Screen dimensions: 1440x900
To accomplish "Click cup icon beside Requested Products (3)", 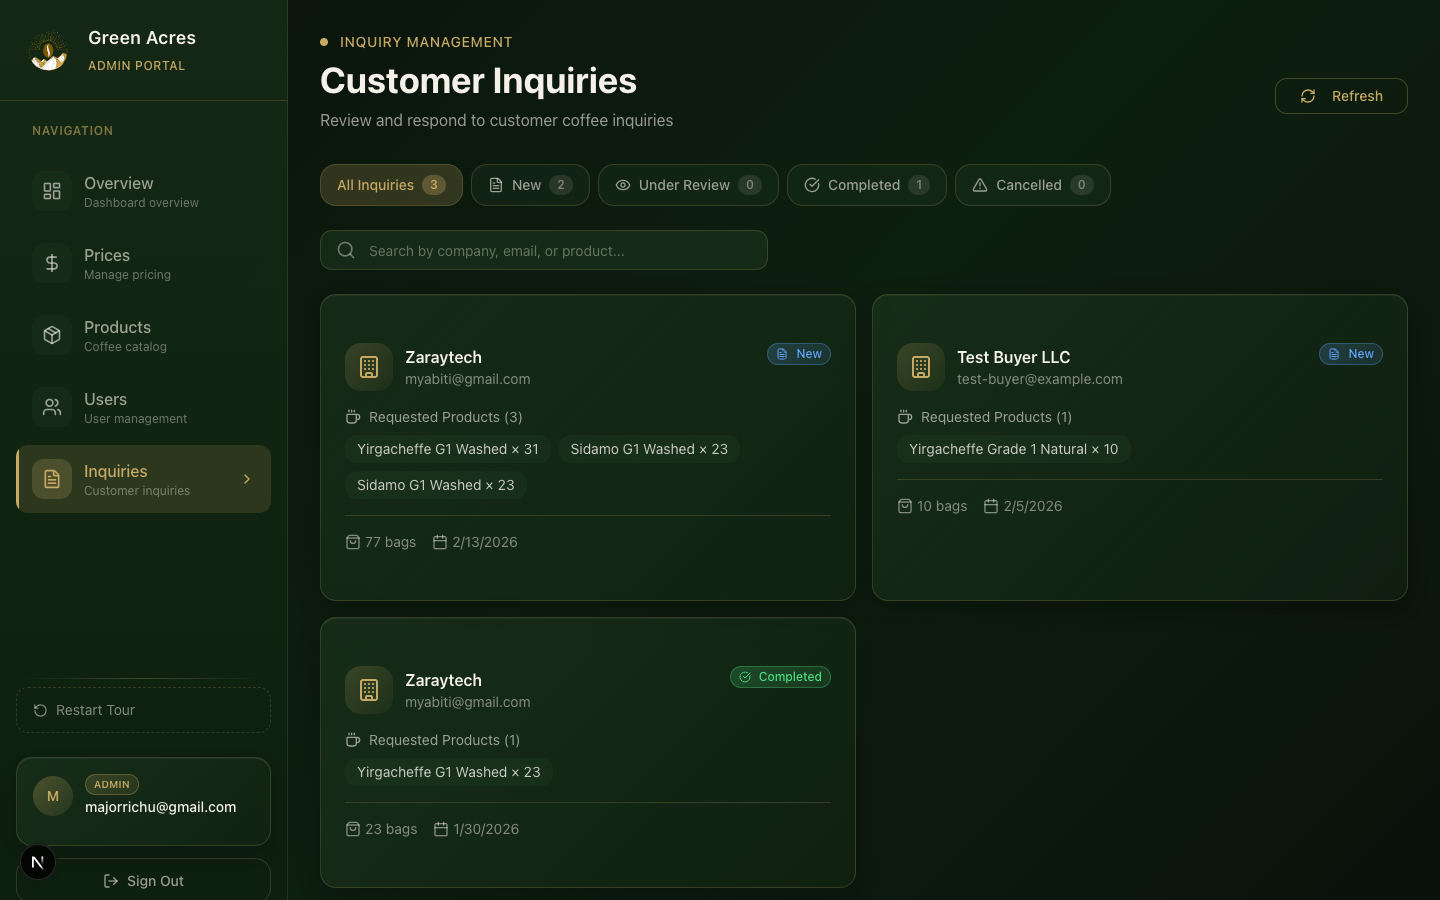I will [353, 417].
